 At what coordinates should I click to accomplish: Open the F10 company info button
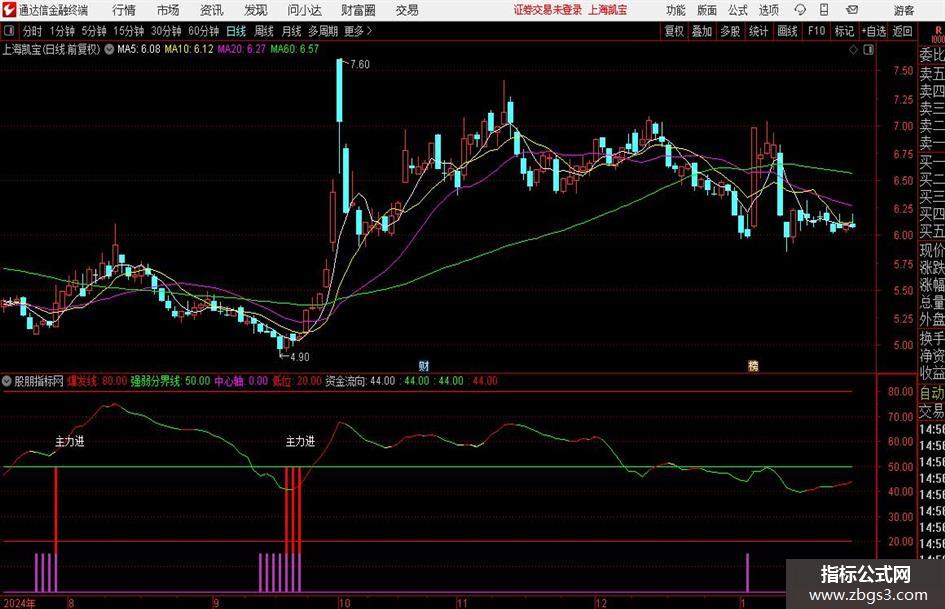point(816,31)
